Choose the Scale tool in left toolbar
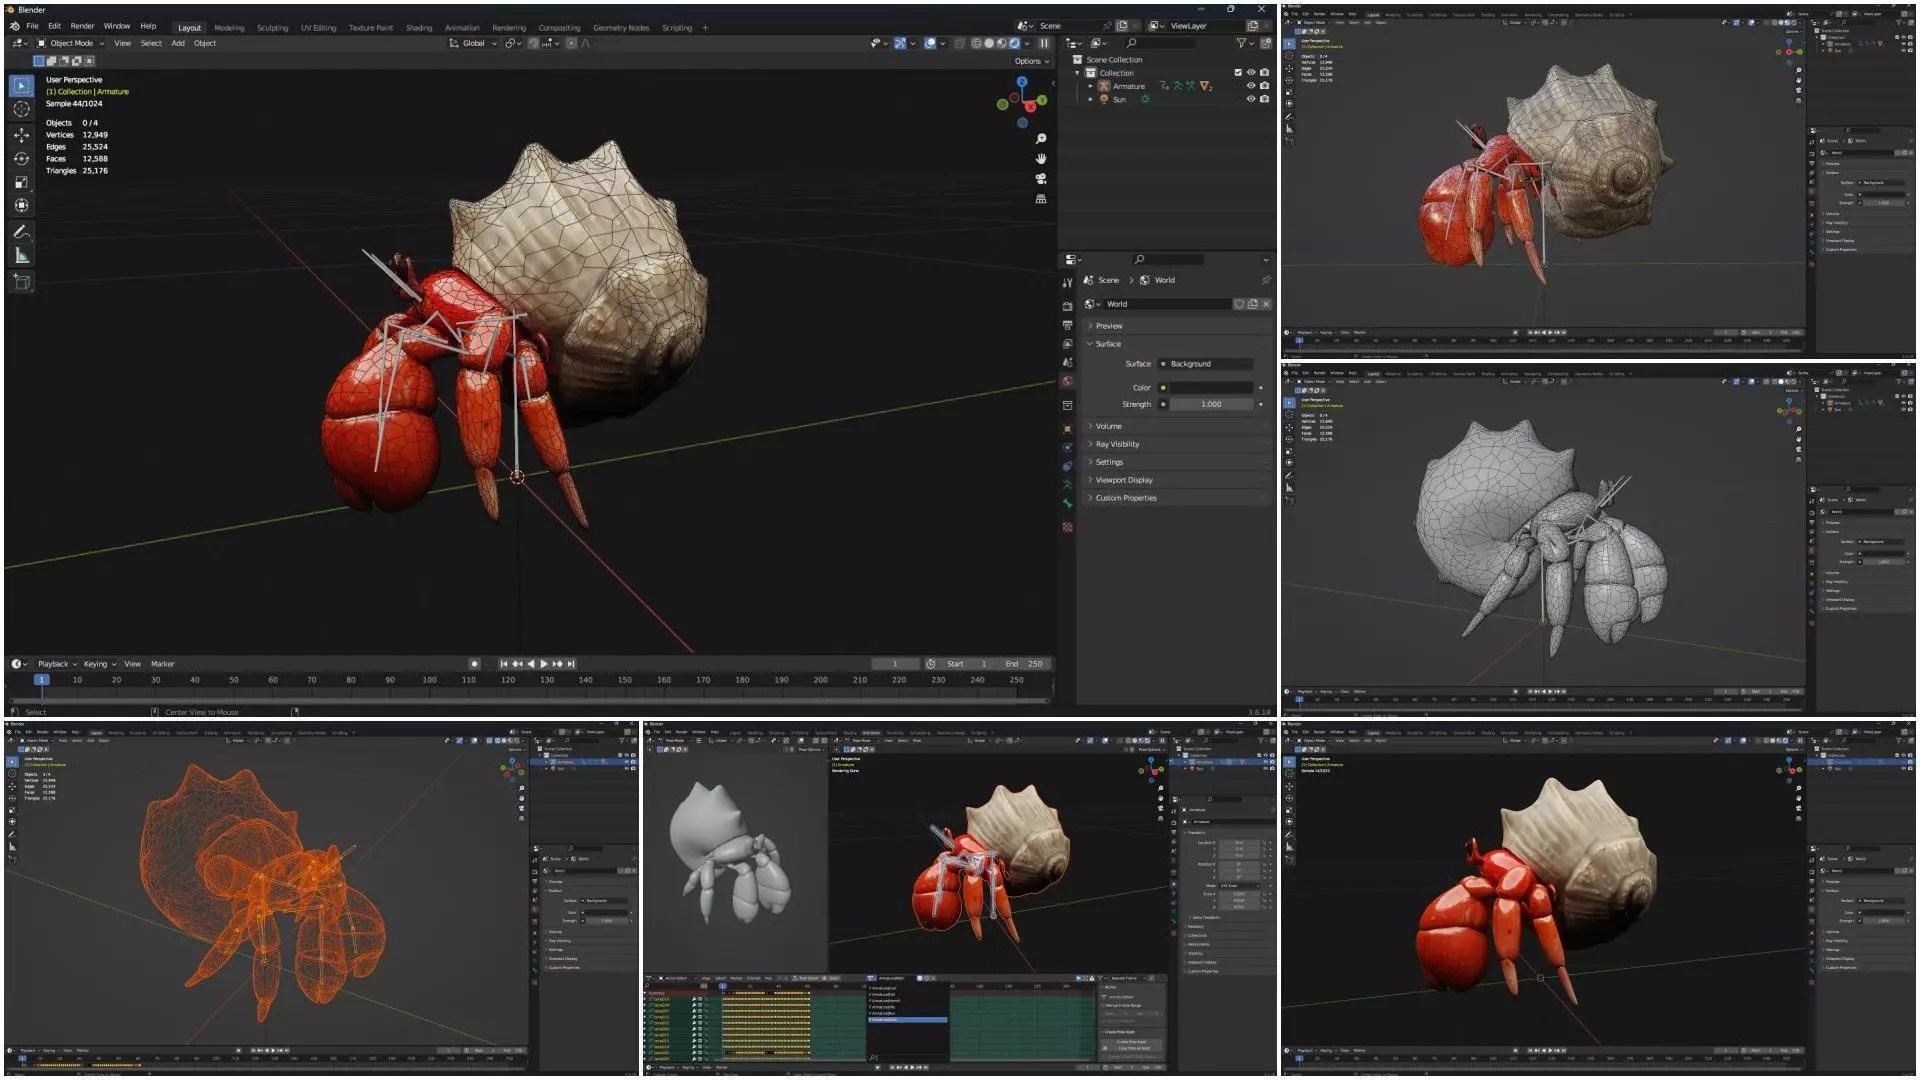1920x1080 pixels. coord(21,182)
